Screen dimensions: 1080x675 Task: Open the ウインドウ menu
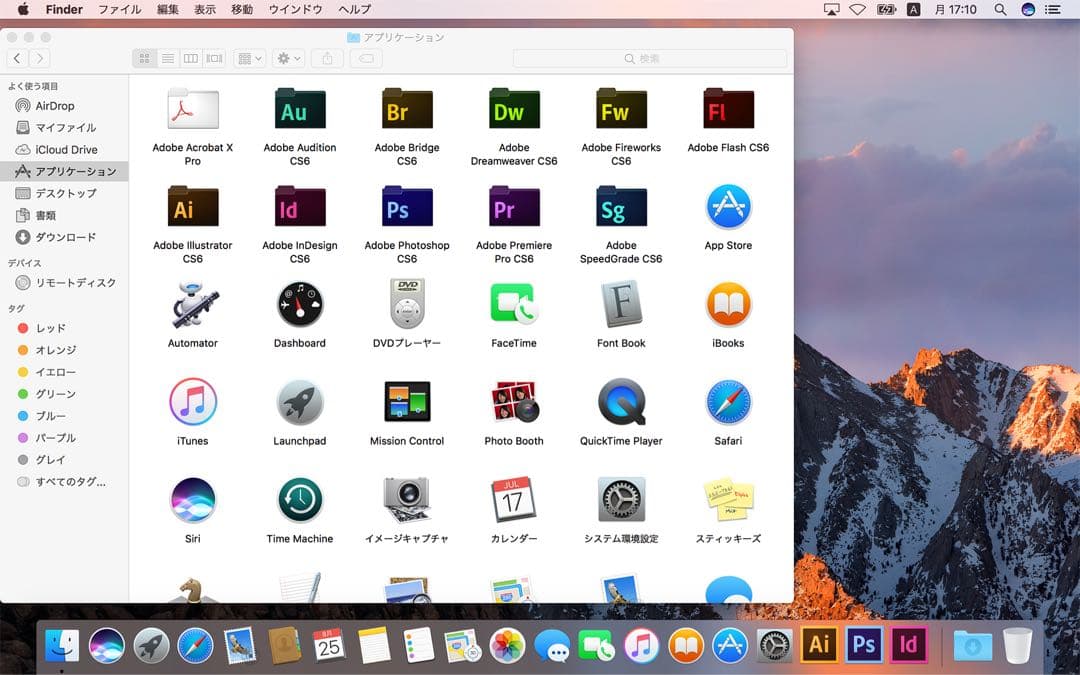(x=295, y=9)
